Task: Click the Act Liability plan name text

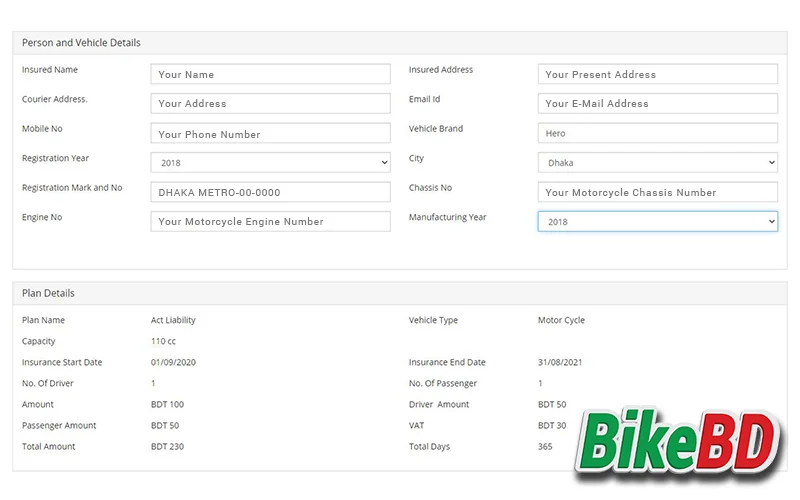Action: [173, 320]
